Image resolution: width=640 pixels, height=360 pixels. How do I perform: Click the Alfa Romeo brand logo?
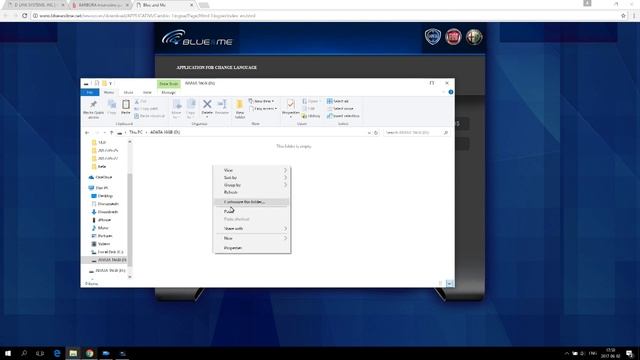click(474, 37)
